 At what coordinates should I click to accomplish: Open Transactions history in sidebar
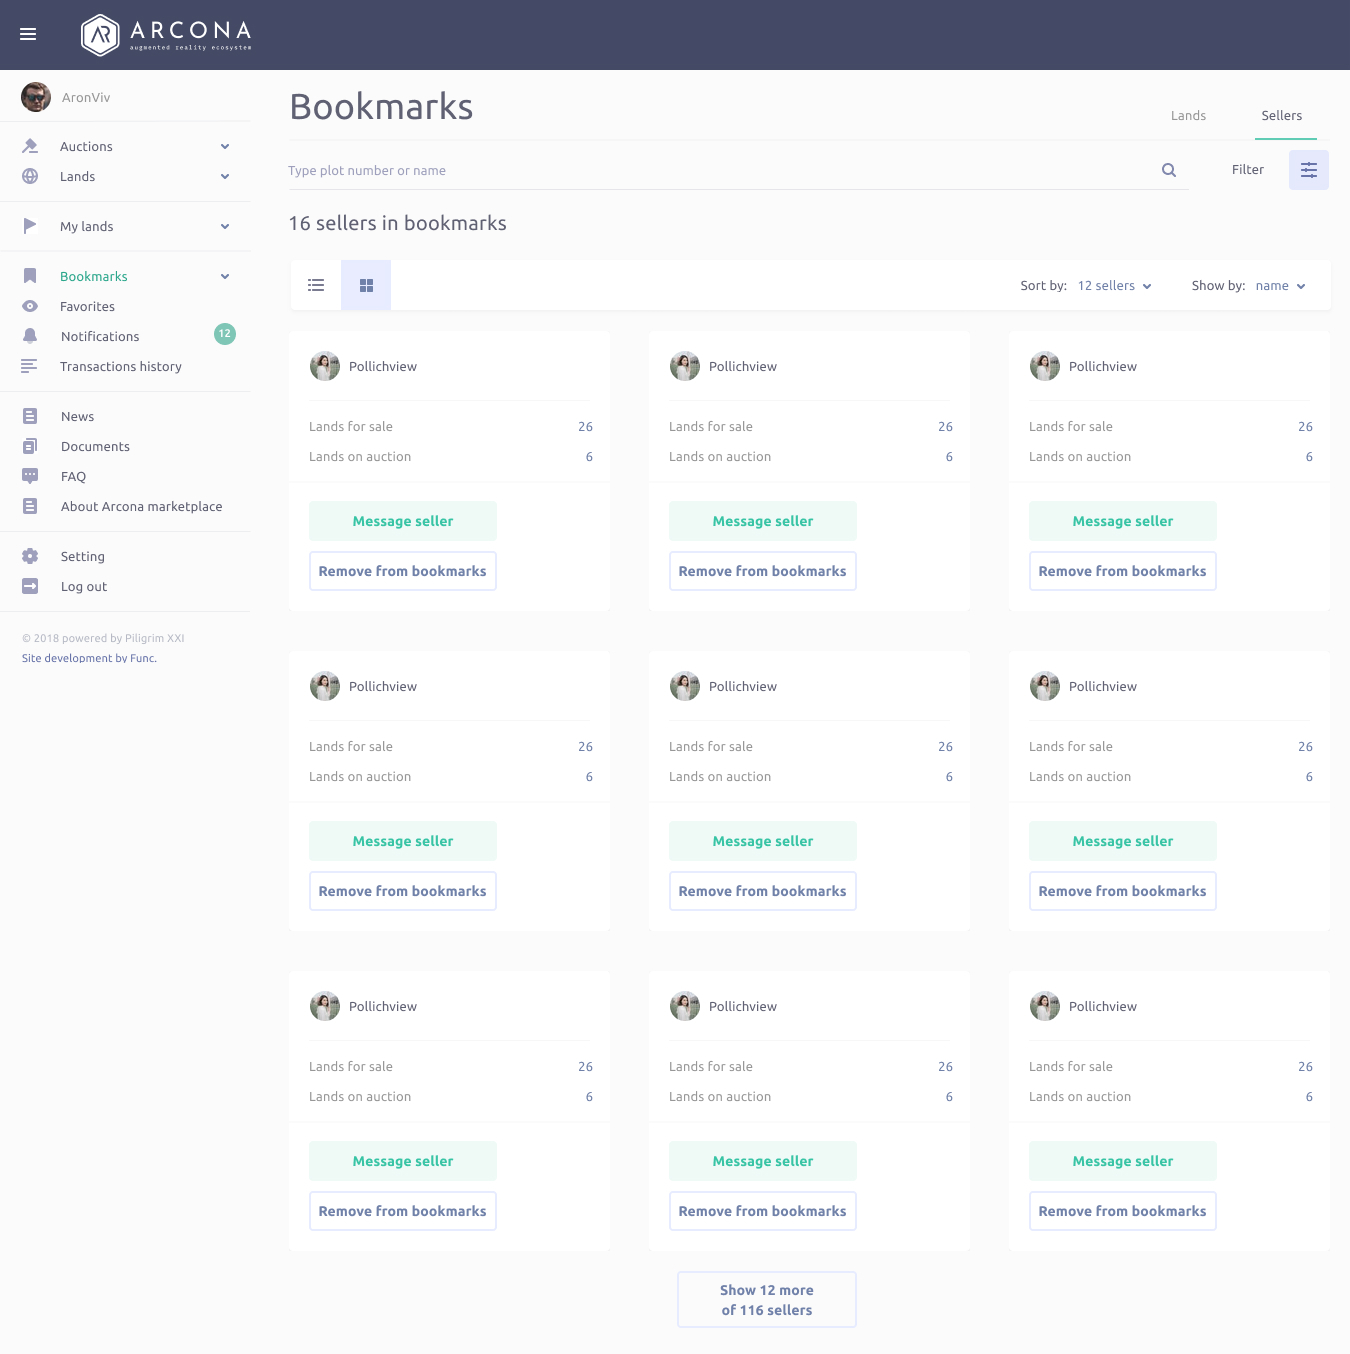tap(120, 366)
